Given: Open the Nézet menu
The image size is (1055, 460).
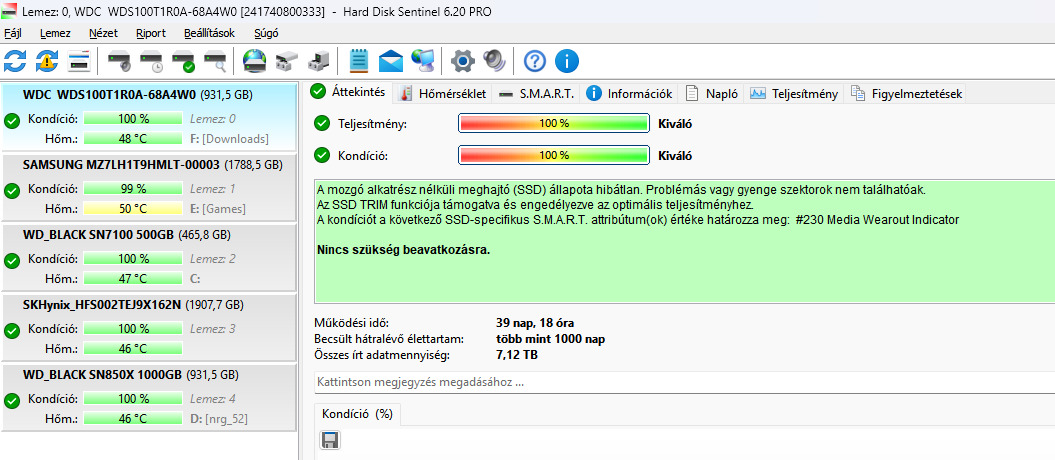Looking at the screenshot, I should tap(103, 33).
